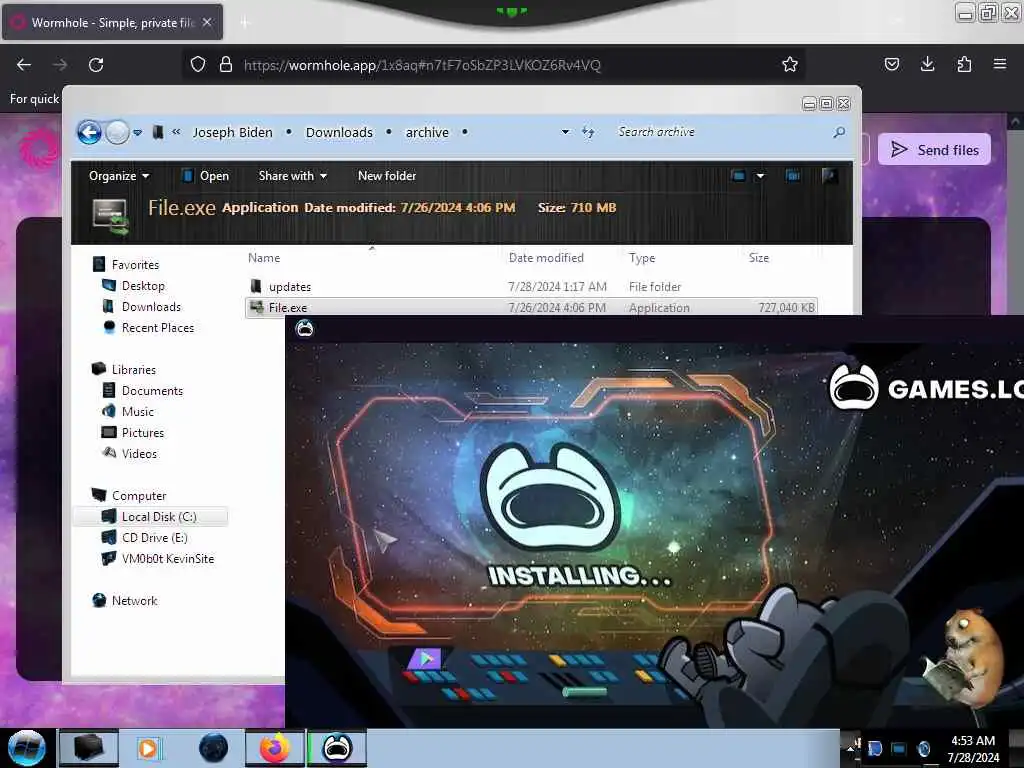This screenshot has height=768, width=1024.
Task: Open the Explorer taskbar button
Action: click(x=89, y=748)
